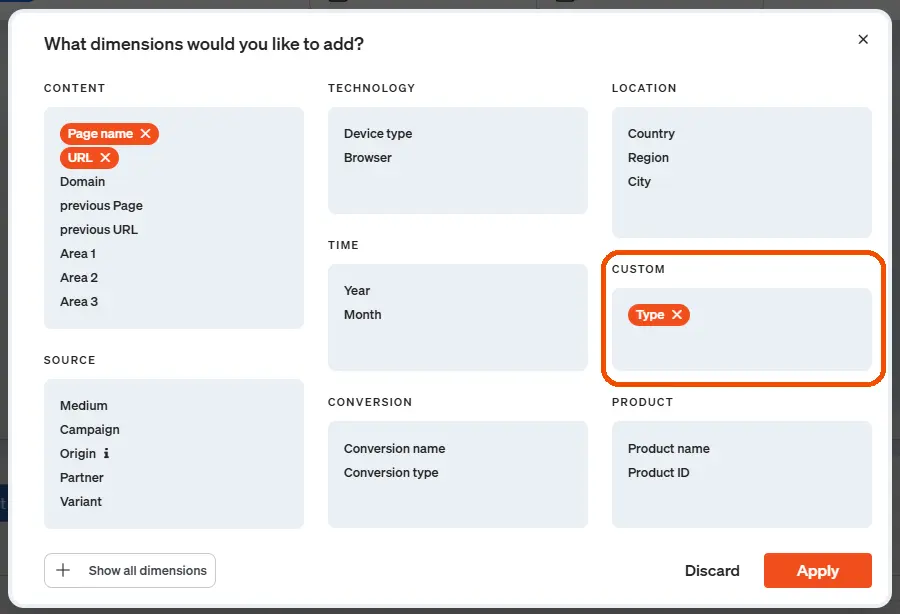900x614 pixels.
Task: Show all dimensions
Action: coord(147,571)
